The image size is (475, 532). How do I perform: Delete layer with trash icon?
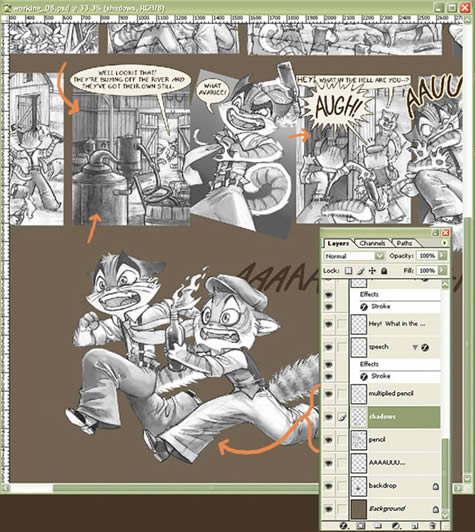(x=432, y=526)
